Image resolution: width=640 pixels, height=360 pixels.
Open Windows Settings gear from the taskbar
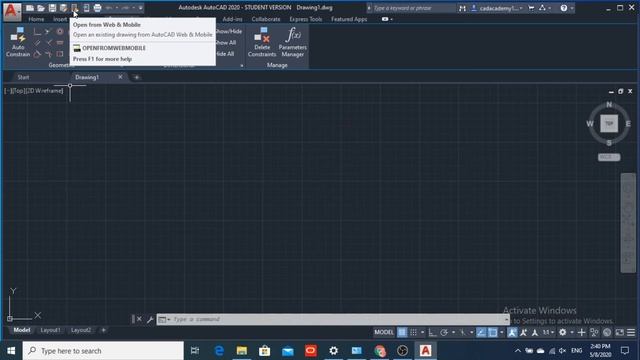[x=333, y=351]
